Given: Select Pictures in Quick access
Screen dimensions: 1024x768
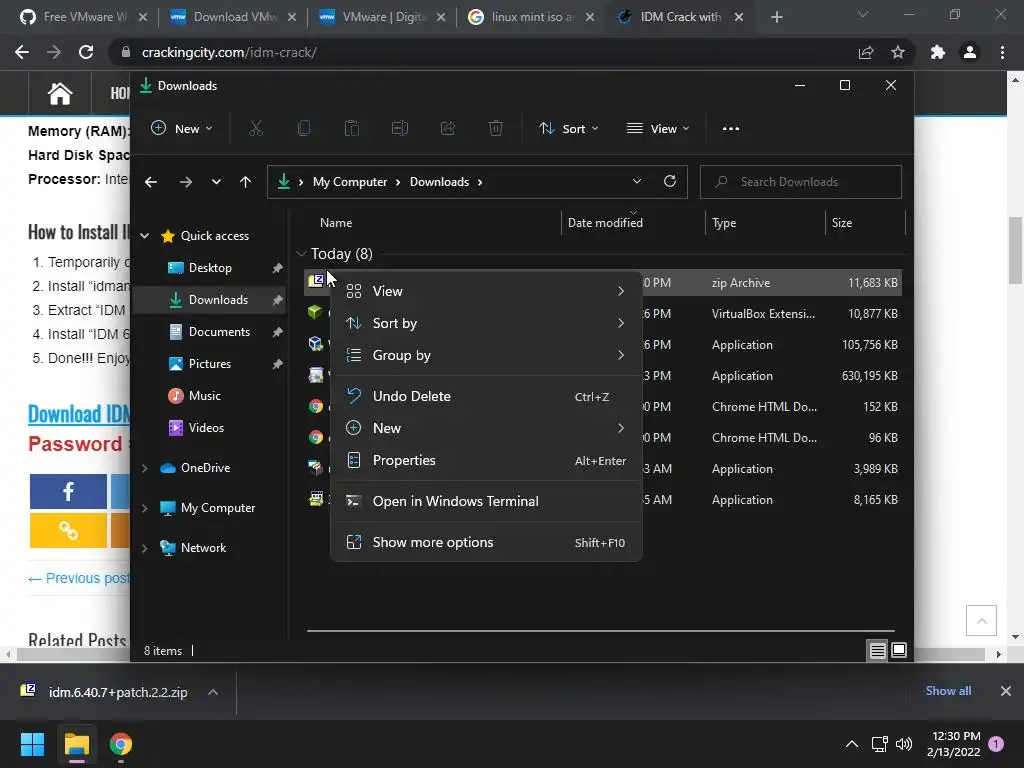Looking at the screenshot, I should pos(210,364).
